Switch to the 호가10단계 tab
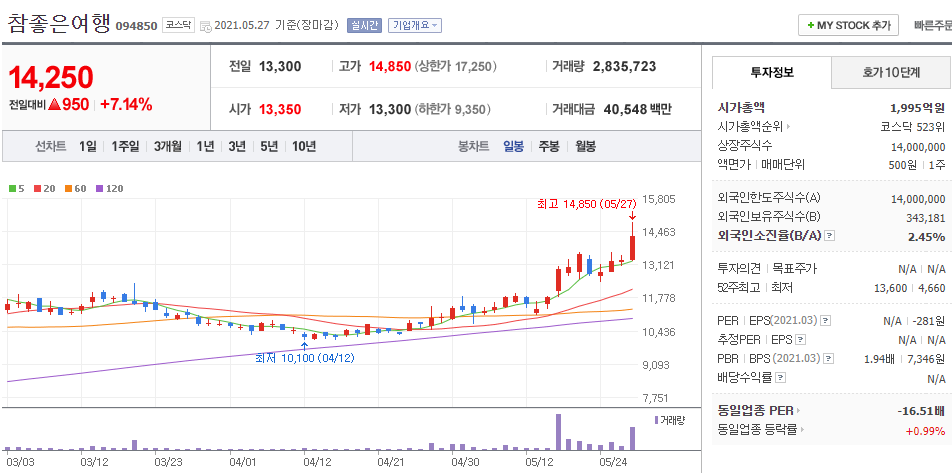The image size is (952, 473). tap(891, 73)
